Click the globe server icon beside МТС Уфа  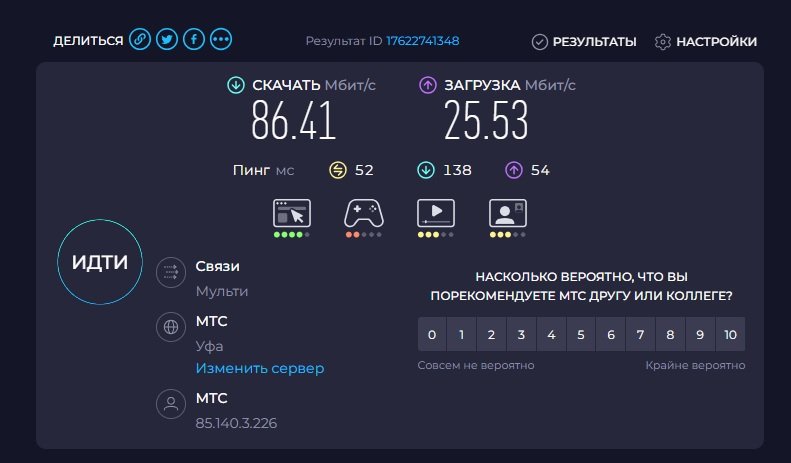pyautogui.click(x=171, y=327)
